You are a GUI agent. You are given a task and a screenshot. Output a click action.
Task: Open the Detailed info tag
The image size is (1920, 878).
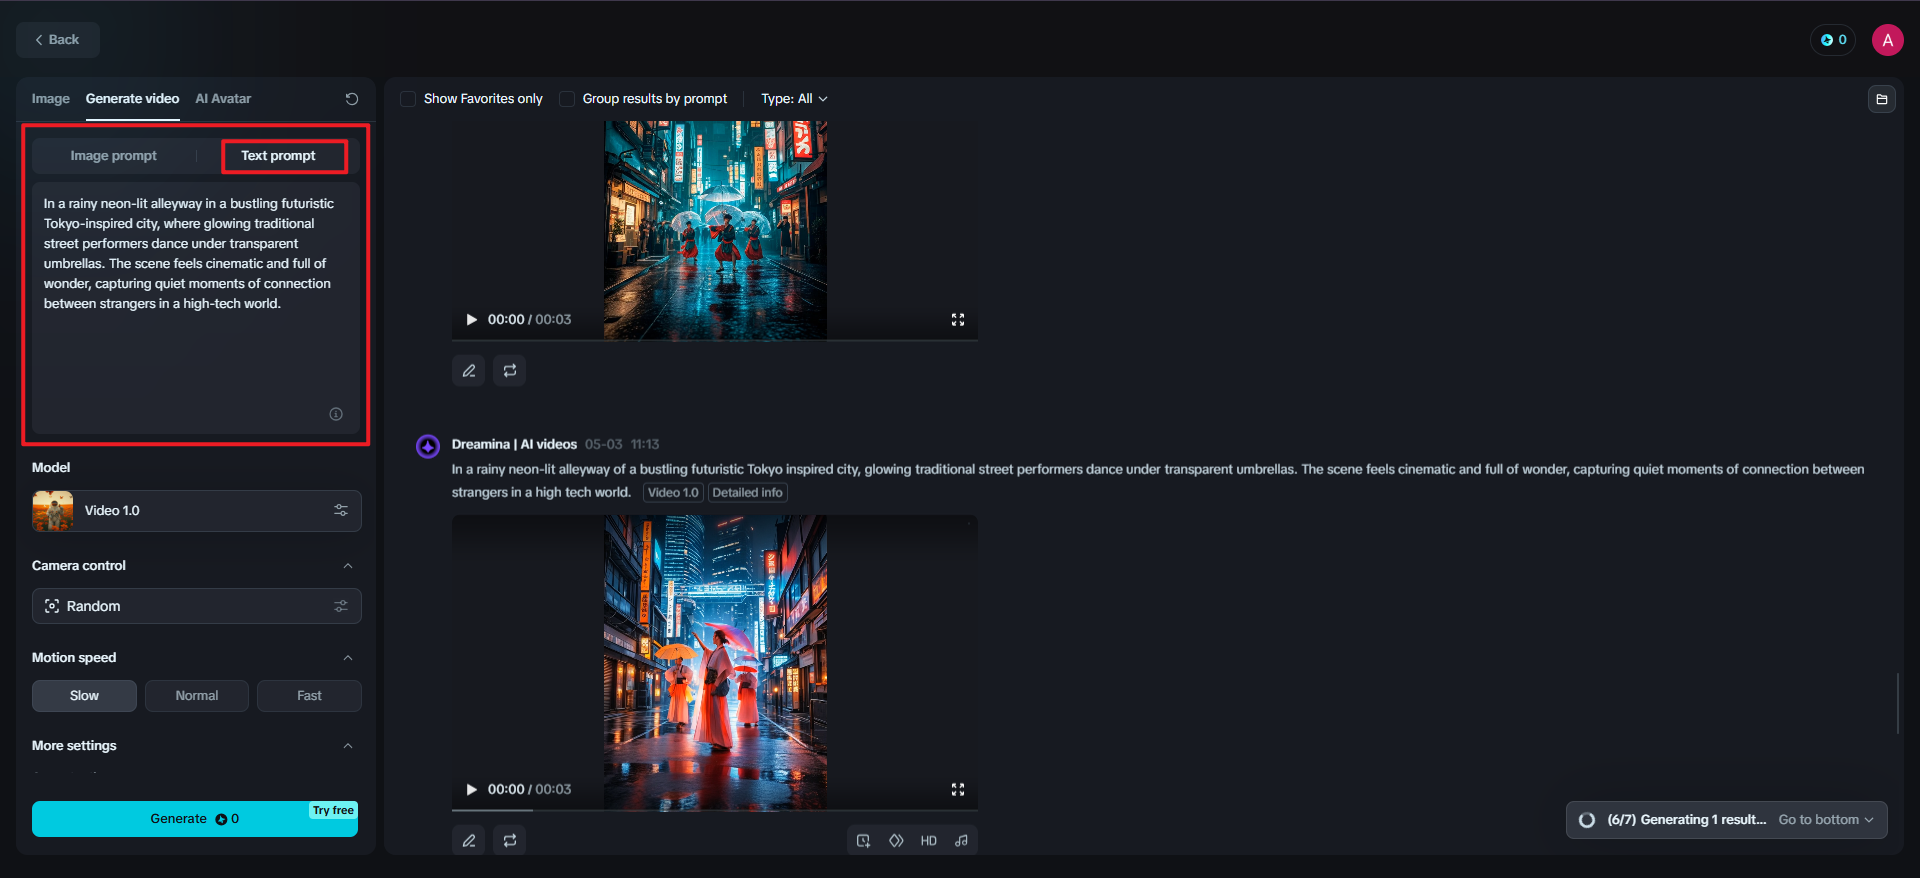[x=747, y=493]
